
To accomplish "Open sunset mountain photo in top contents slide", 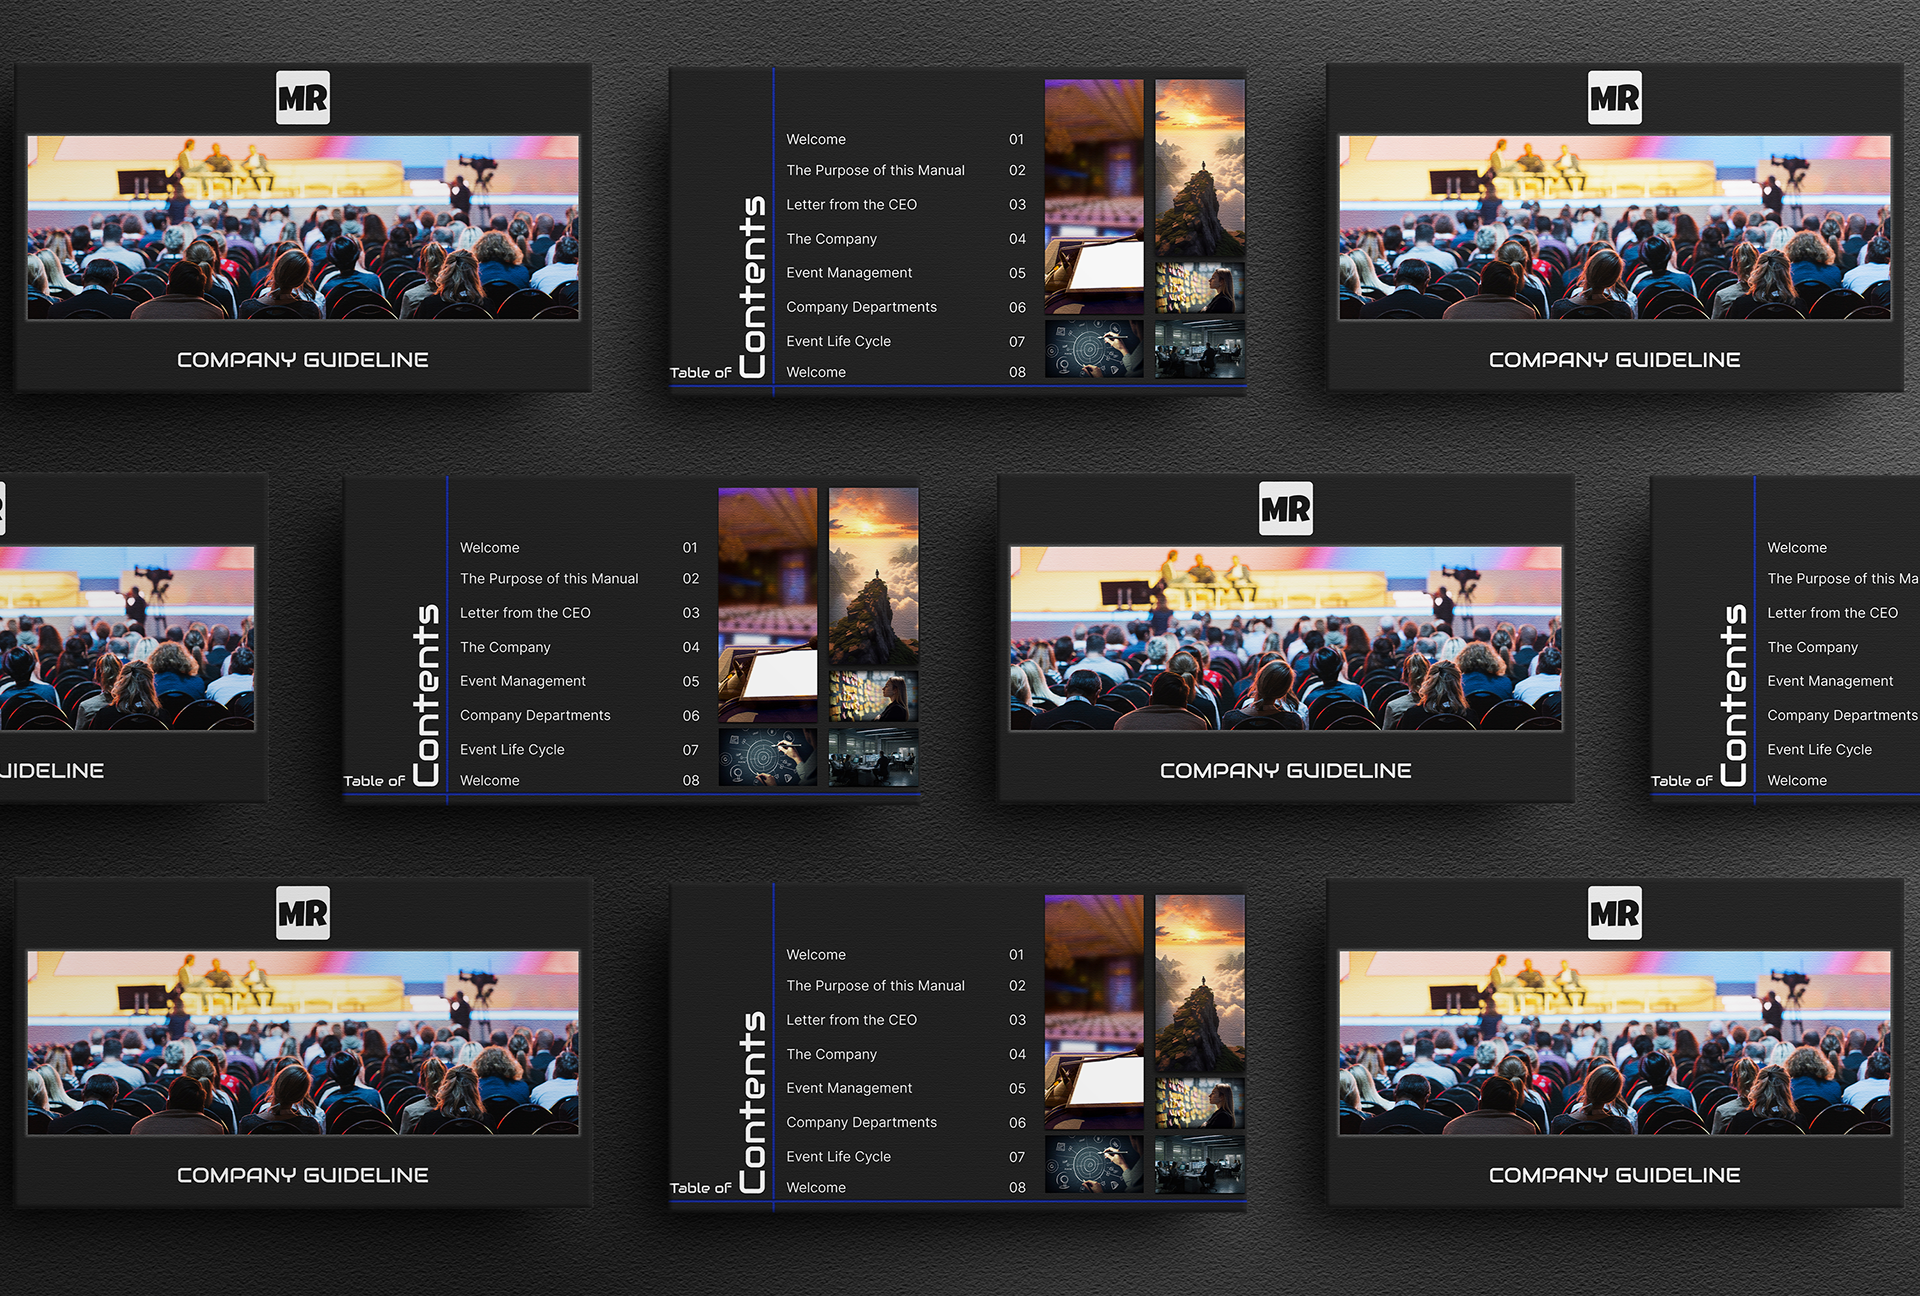I will coord(1199,167).
